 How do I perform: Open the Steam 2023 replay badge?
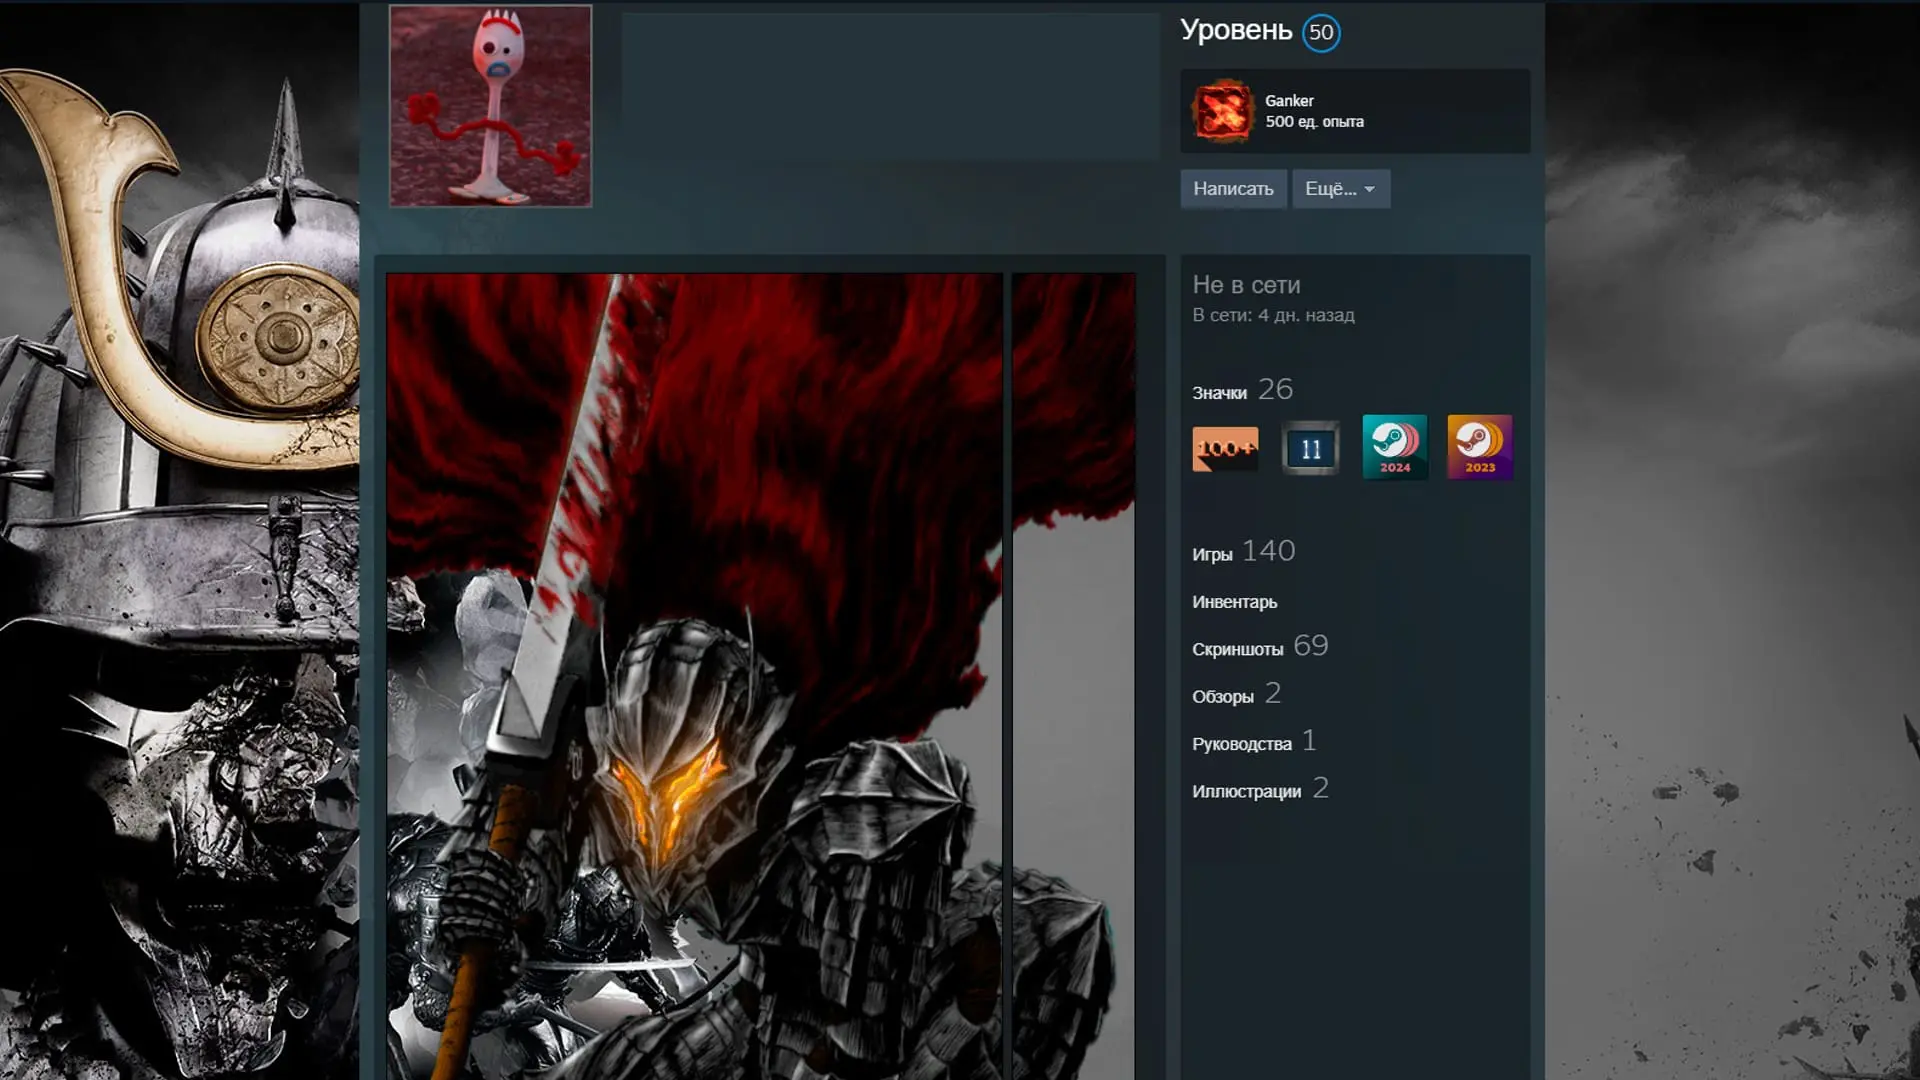click(x=1480, y=447)
